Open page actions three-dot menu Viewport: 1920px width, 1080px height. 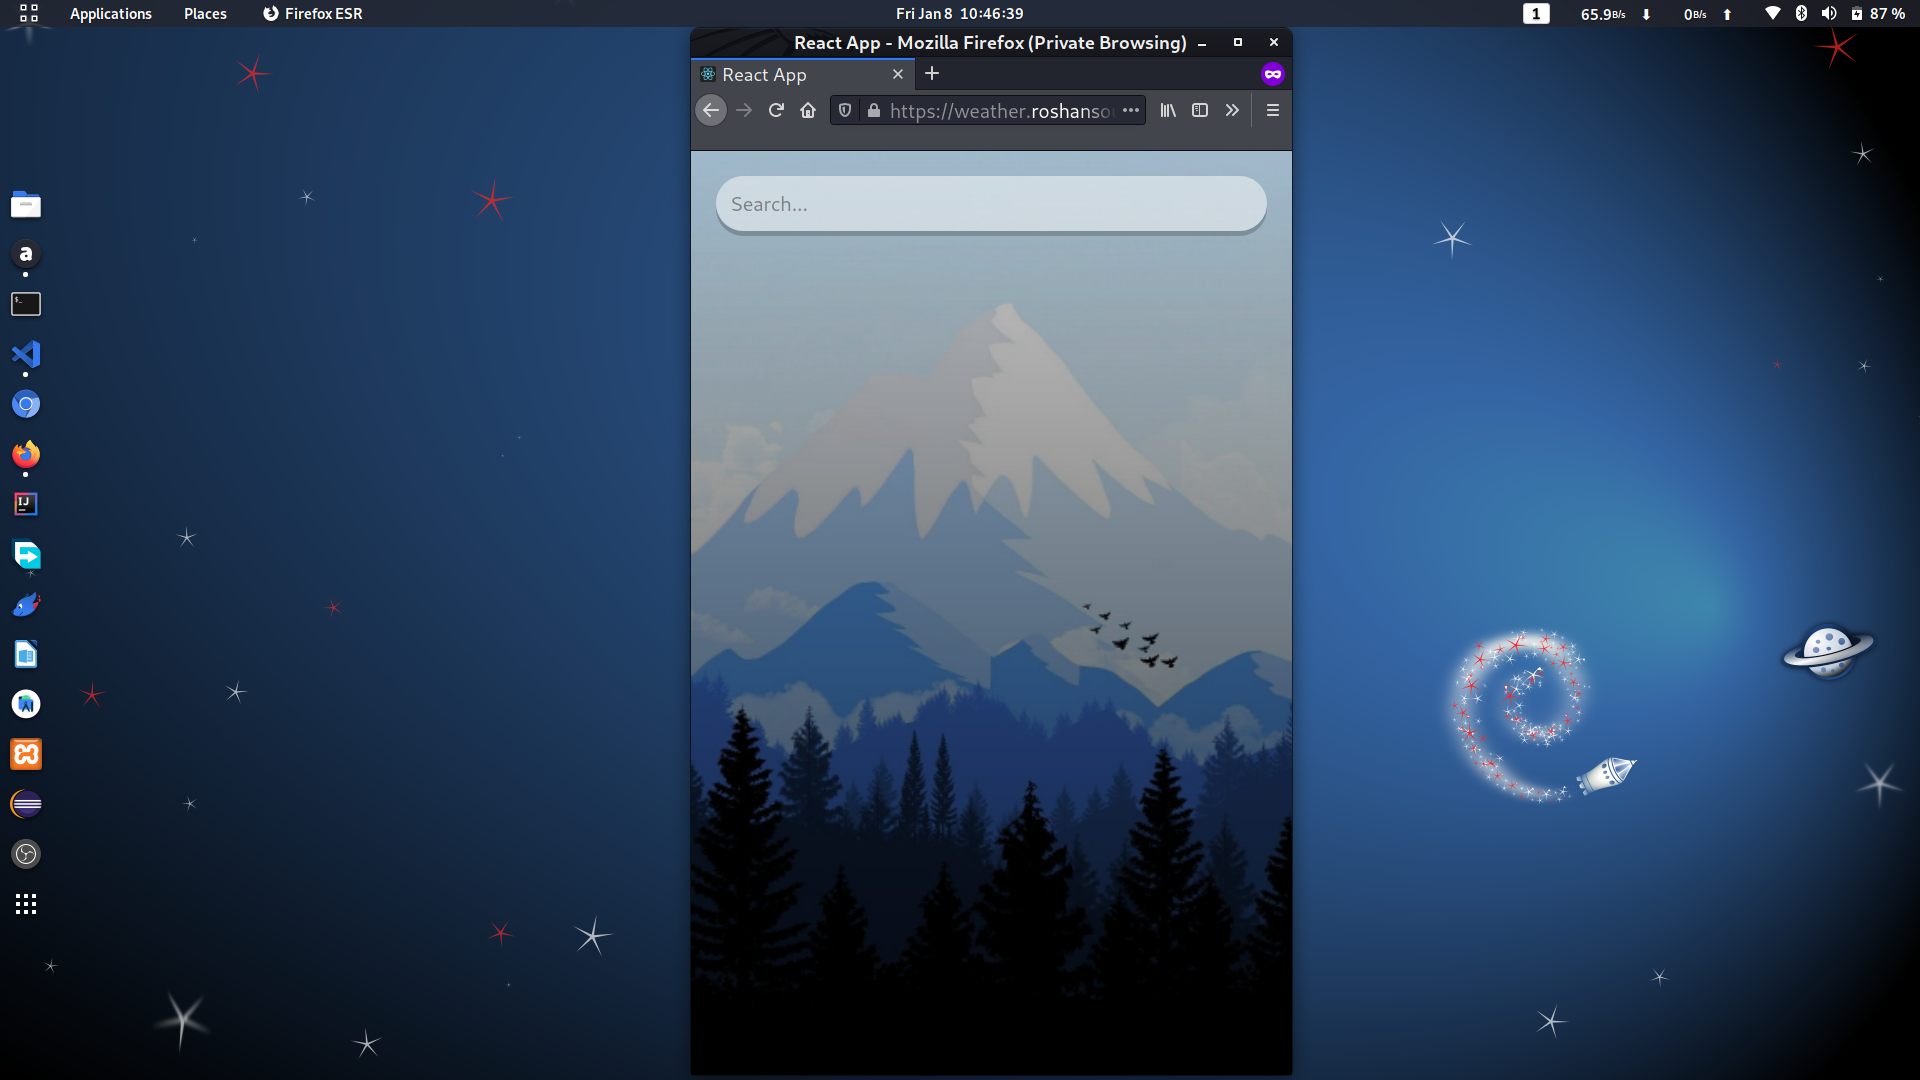coord(1131,111)
